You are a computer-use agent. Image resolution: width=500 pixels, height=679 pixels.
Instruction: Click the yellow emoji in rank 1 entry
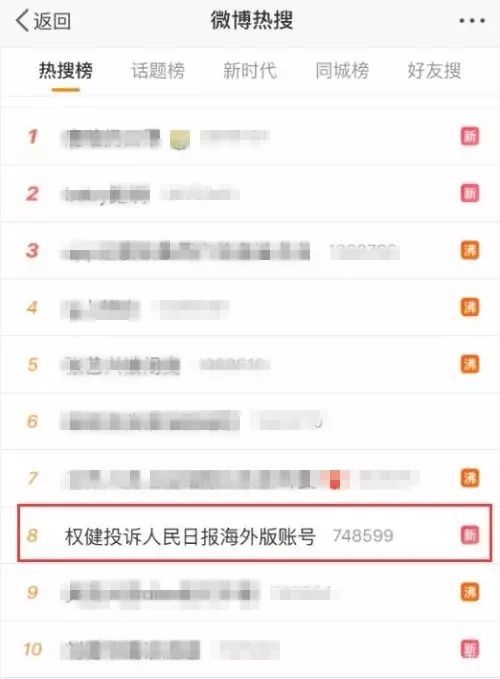180,139
